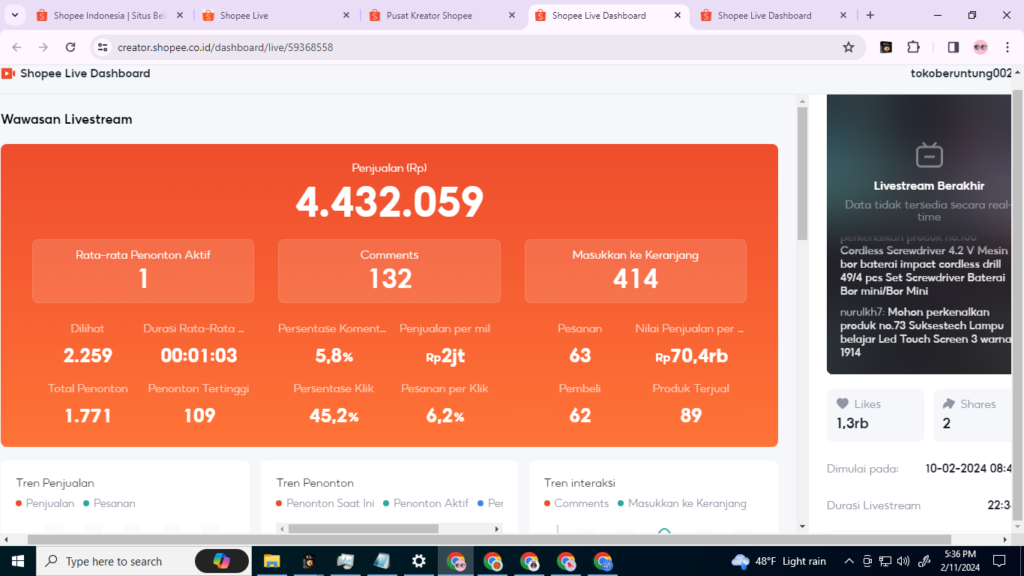The image size is (1024, 576).
Task: Open the Chrome profile avatar
Action: coord(980,47)
